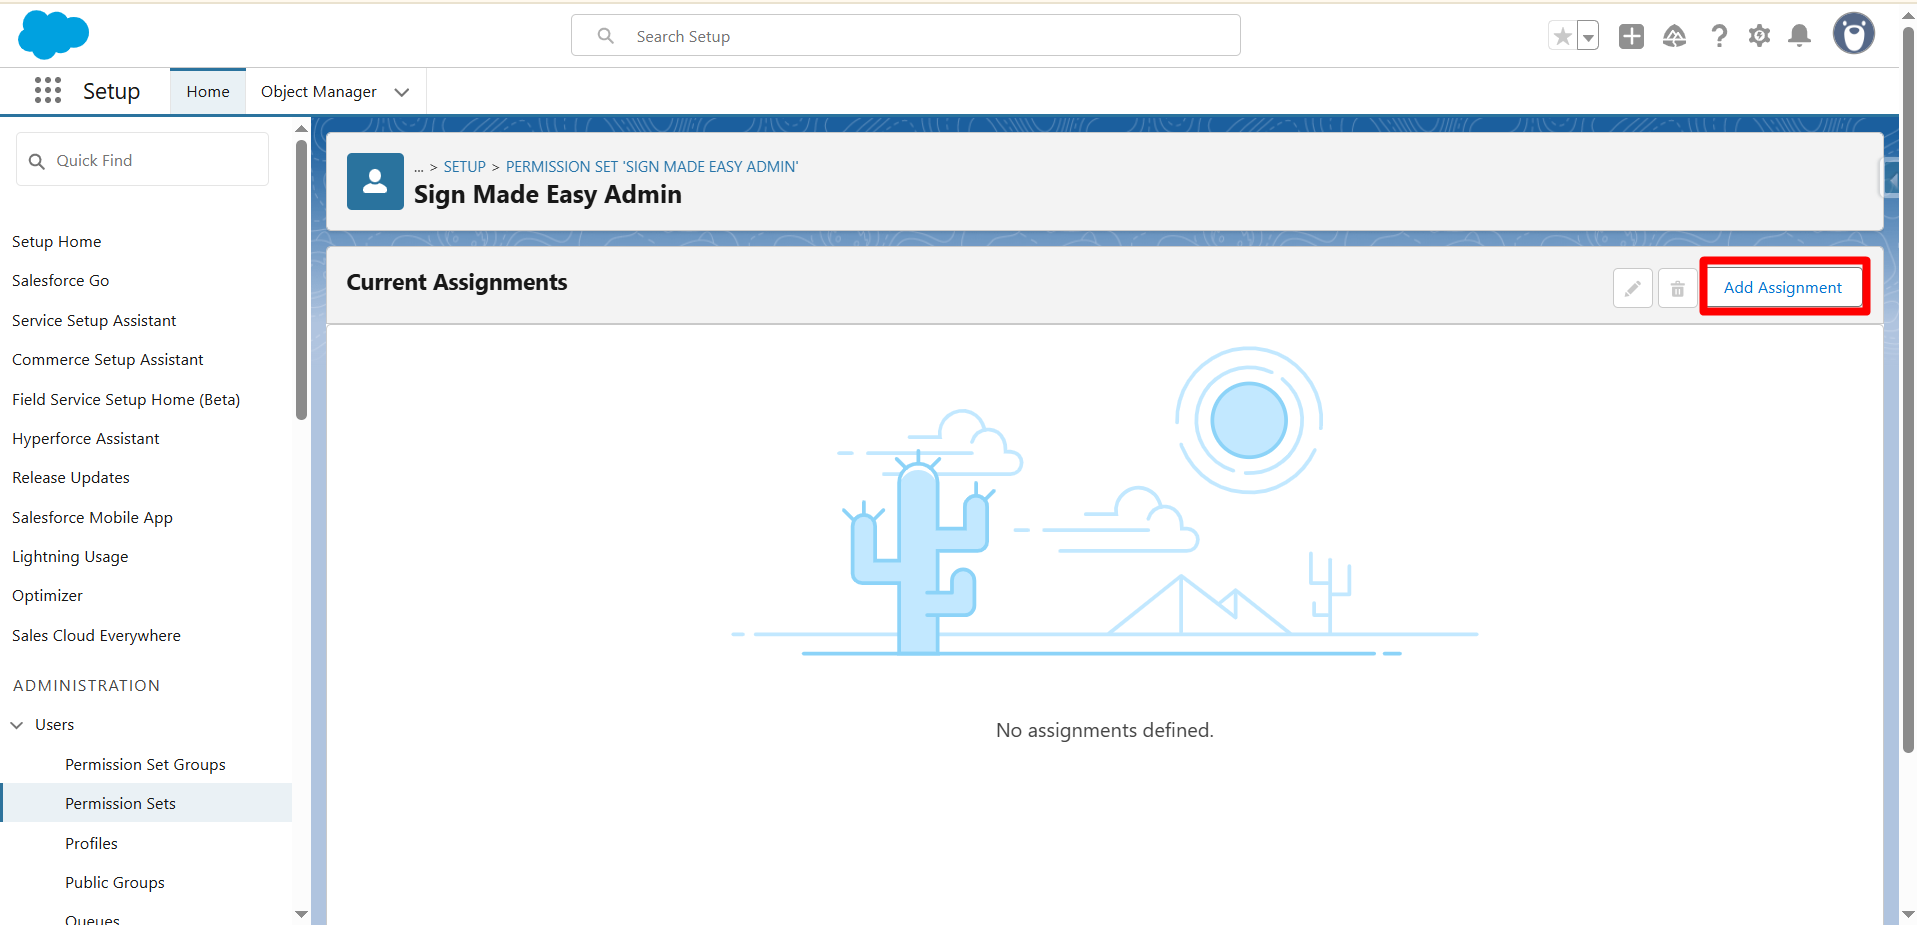Image resolution: width=1917 pixels, height=925 pixels.
Task: Open Optimizer in the sidebar
Action: 47,596
